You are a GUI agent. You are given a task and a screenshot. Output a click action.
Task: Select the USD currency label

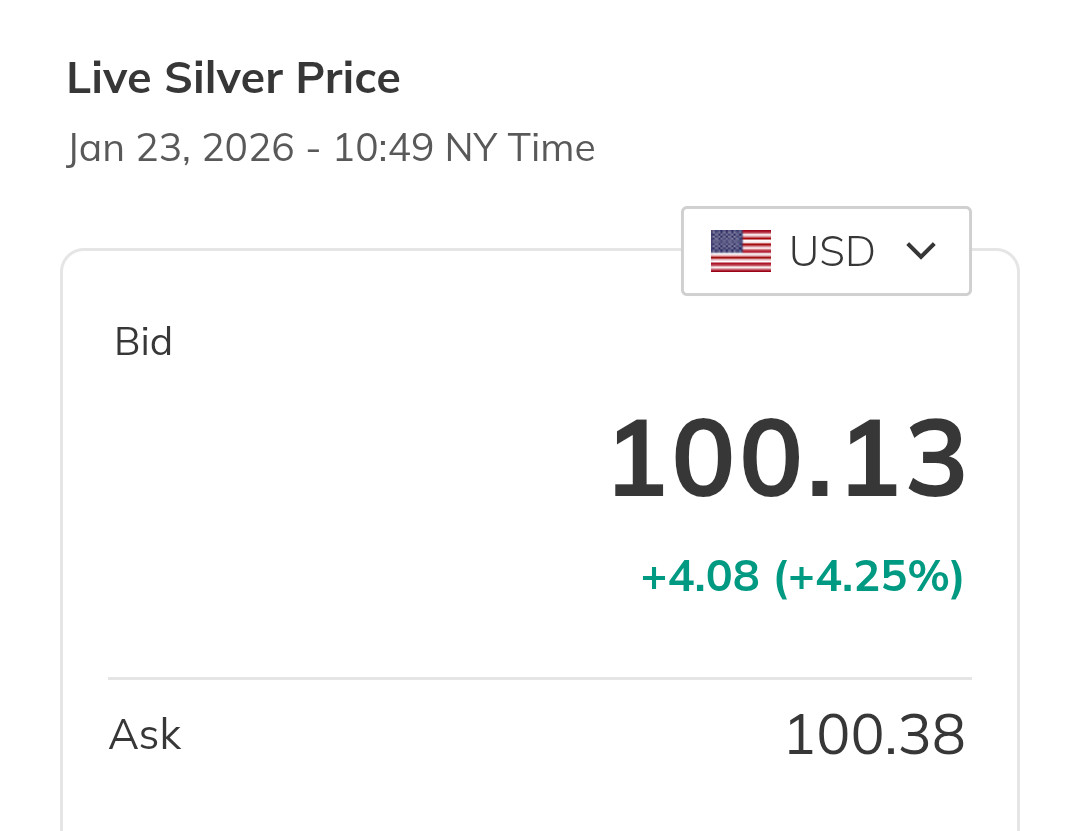click(x=832, y=252)
